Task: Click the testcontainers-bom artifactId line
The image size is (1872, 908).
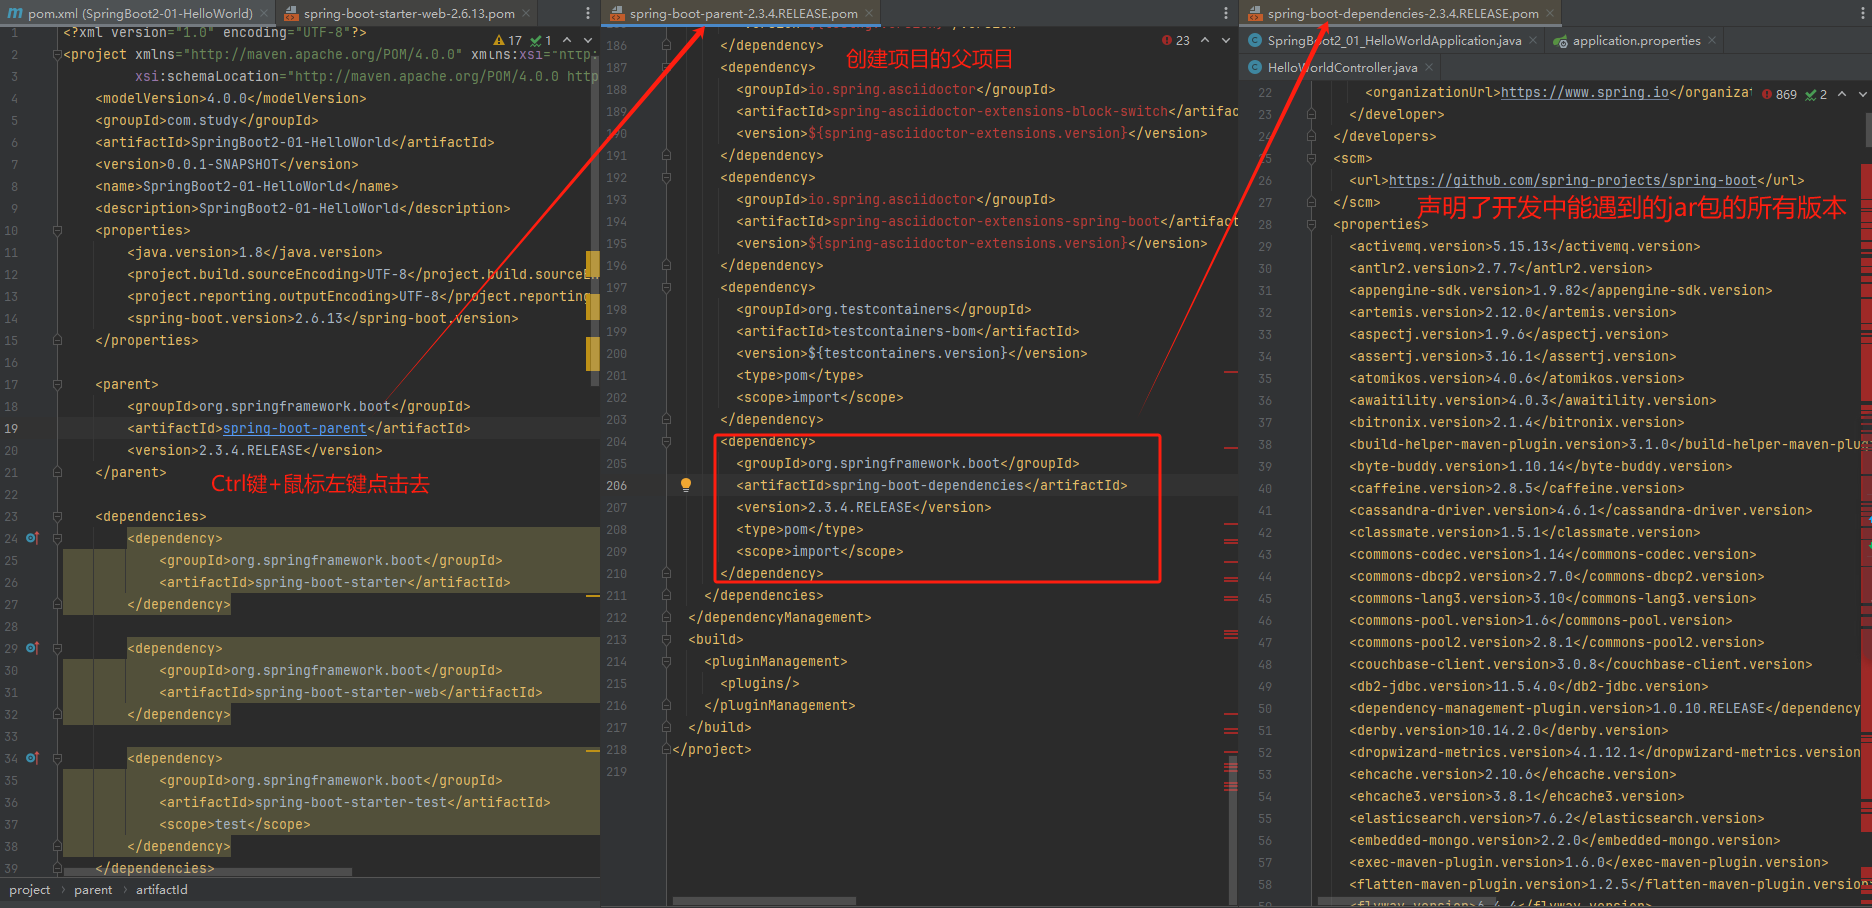Action: [908, 331]
